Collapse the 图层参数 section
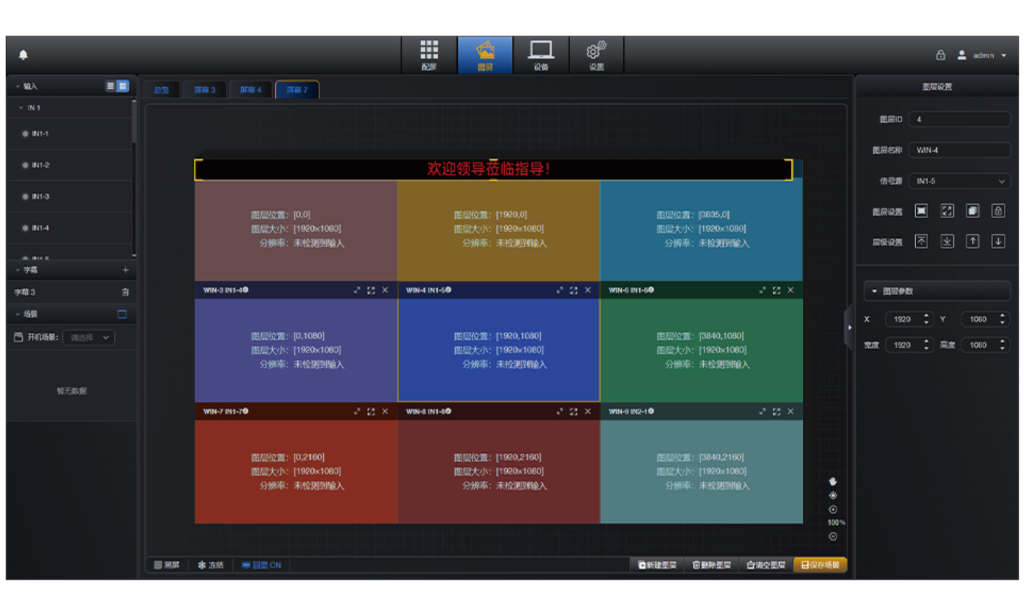Image resolution: width=1024 pixels, height=616 pixels. pyautogui.click(x=875, y=291)
